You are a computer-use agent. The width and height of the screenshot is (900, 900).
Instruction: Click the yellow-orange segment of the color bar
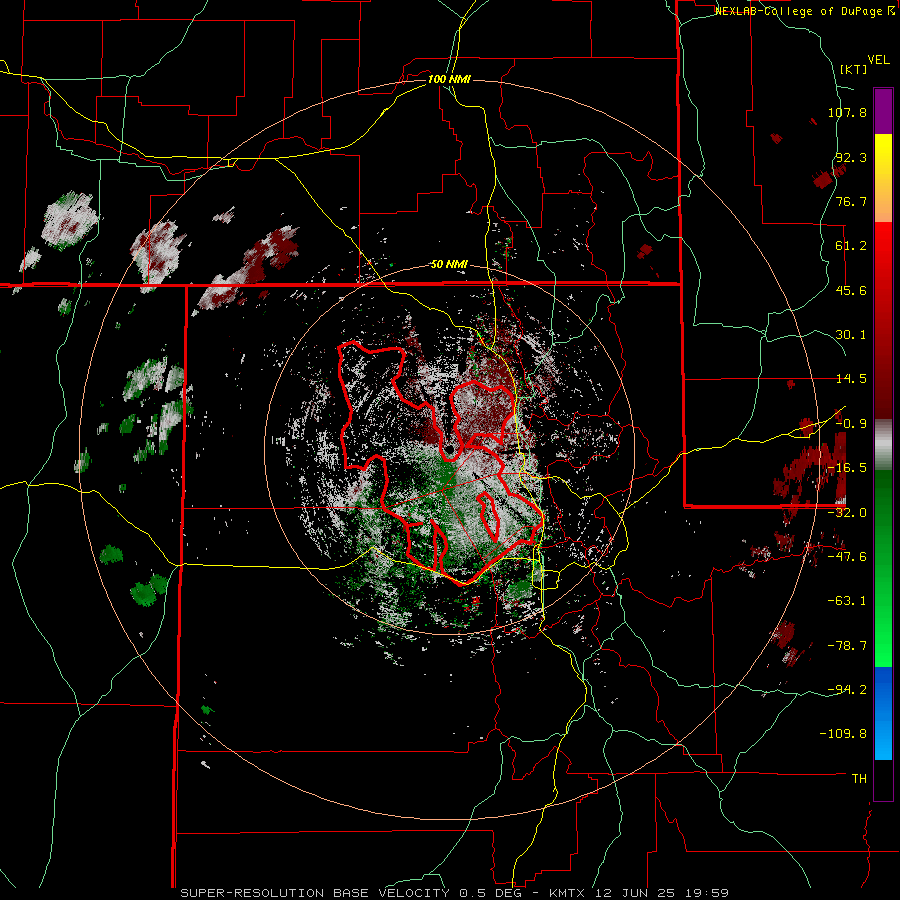883,178
